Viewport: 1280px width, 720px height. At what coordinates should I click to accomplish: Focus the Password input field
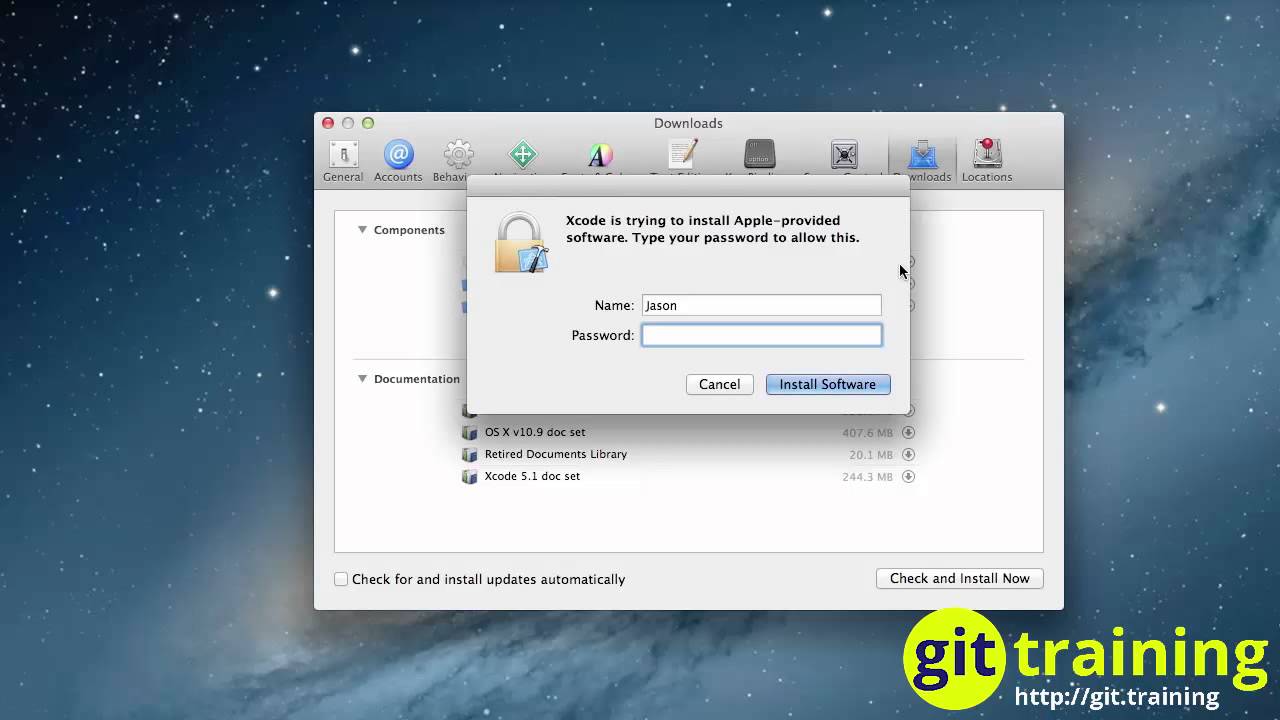pos(762,335)
